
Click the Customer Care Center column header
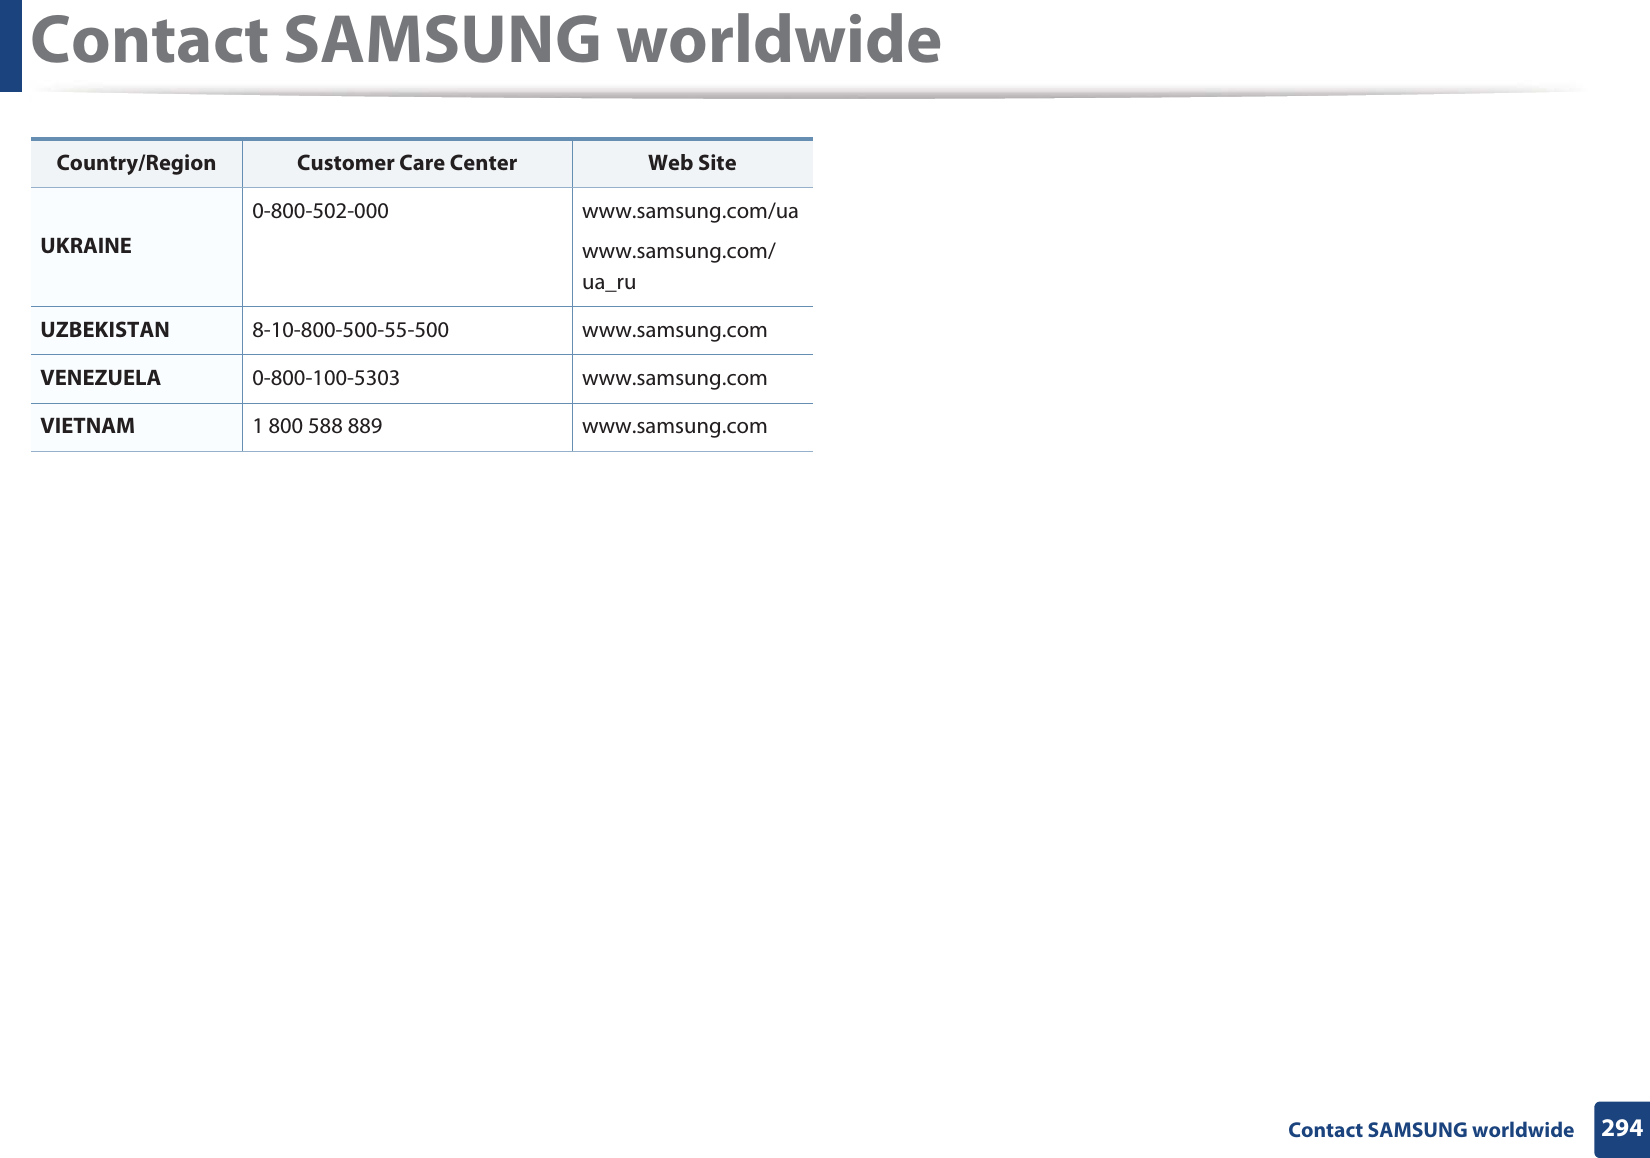[407, 163]
